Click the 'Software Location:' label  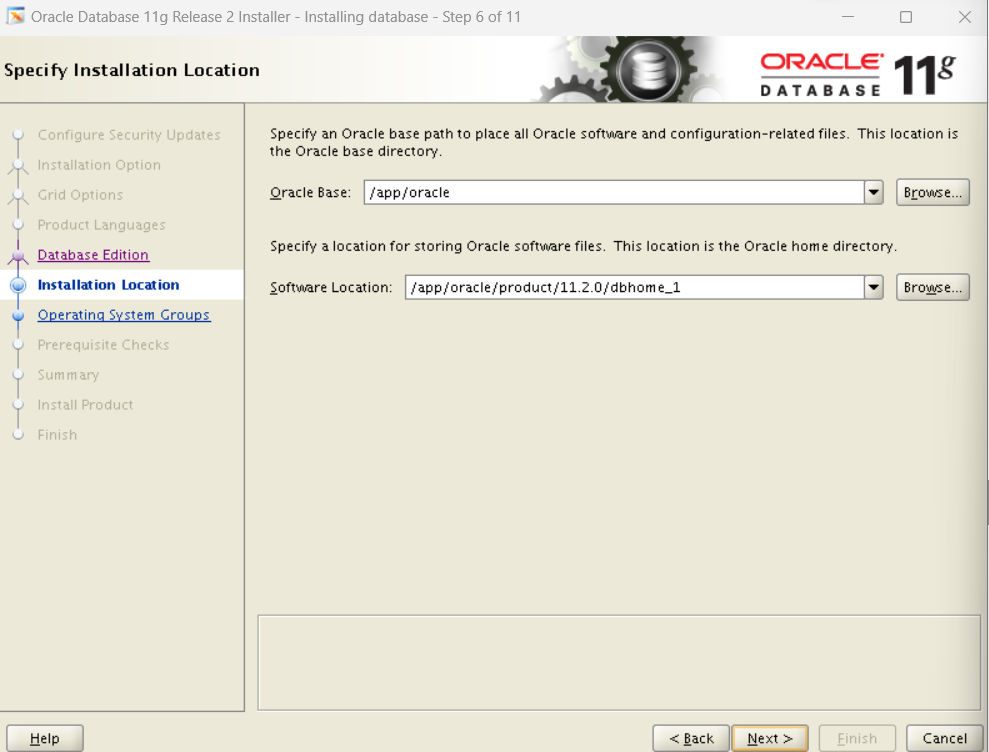pos(331,288)
